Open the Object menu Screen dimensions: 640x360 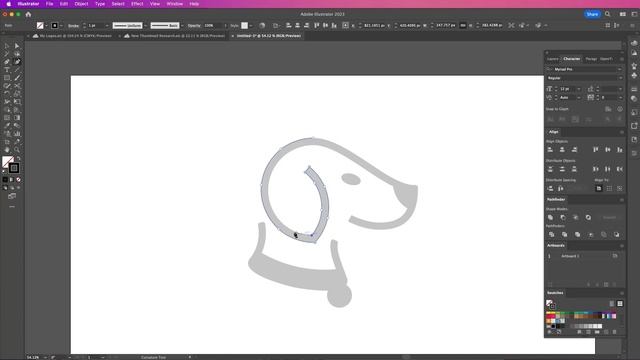(81, 4)
